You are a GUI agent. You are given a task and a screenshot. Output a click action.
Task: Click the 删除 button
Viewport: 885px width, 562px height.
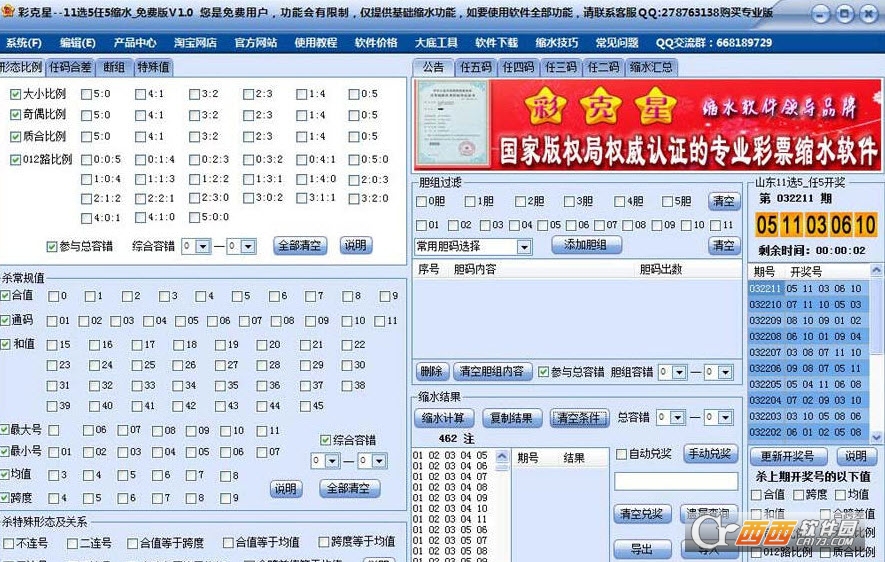pos(432,371)
